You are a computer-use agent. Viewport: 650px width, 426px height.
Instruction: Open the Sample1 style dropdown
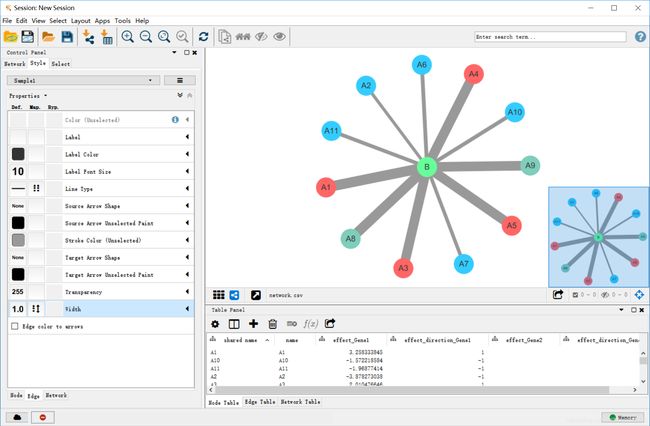point(83,80)
